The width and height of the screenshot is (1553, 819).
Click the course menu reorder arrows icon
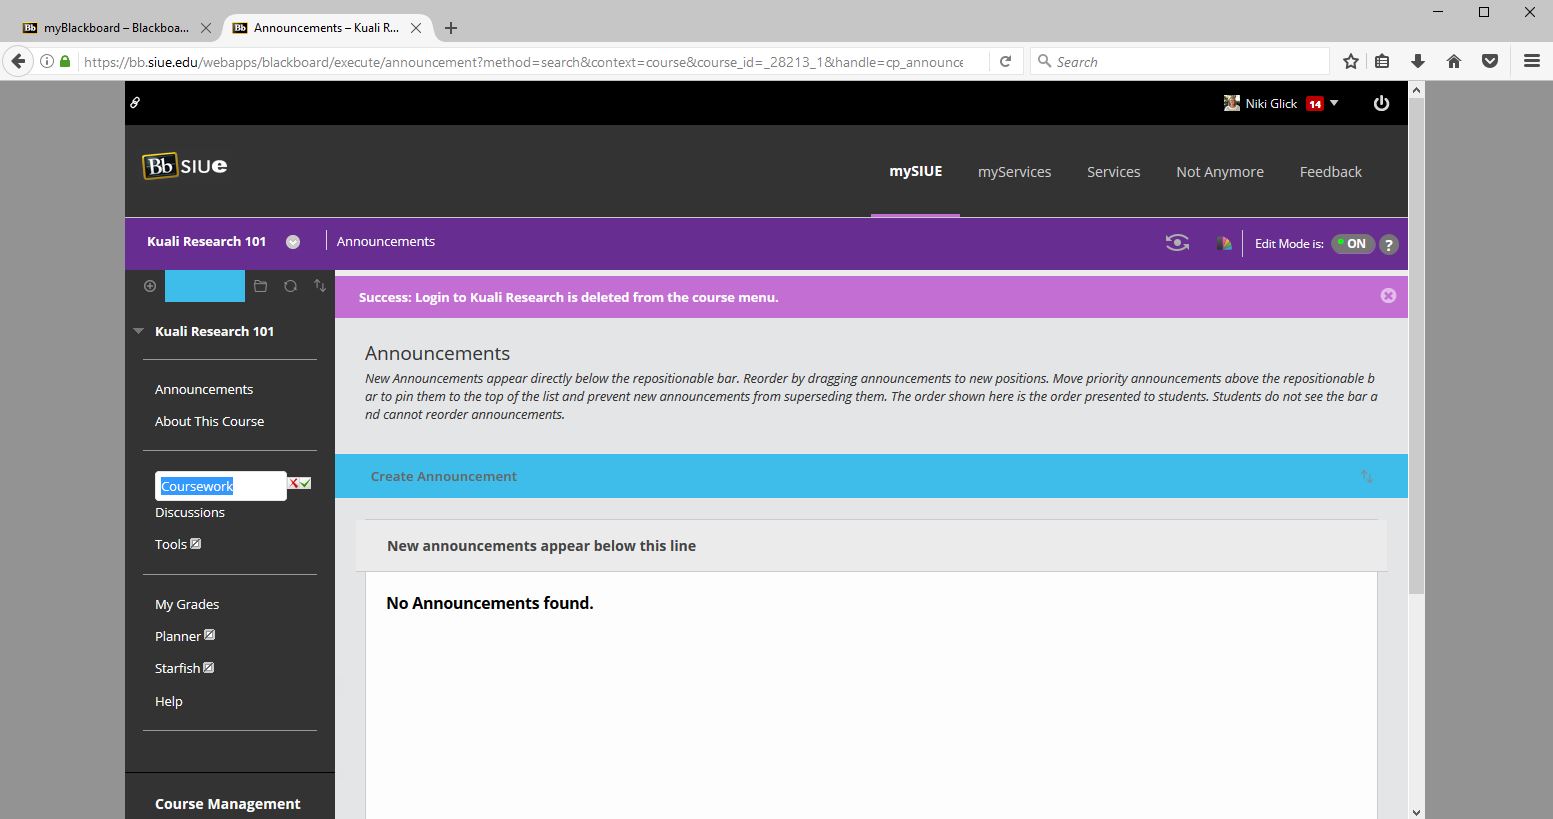click(x=320, y=286)
